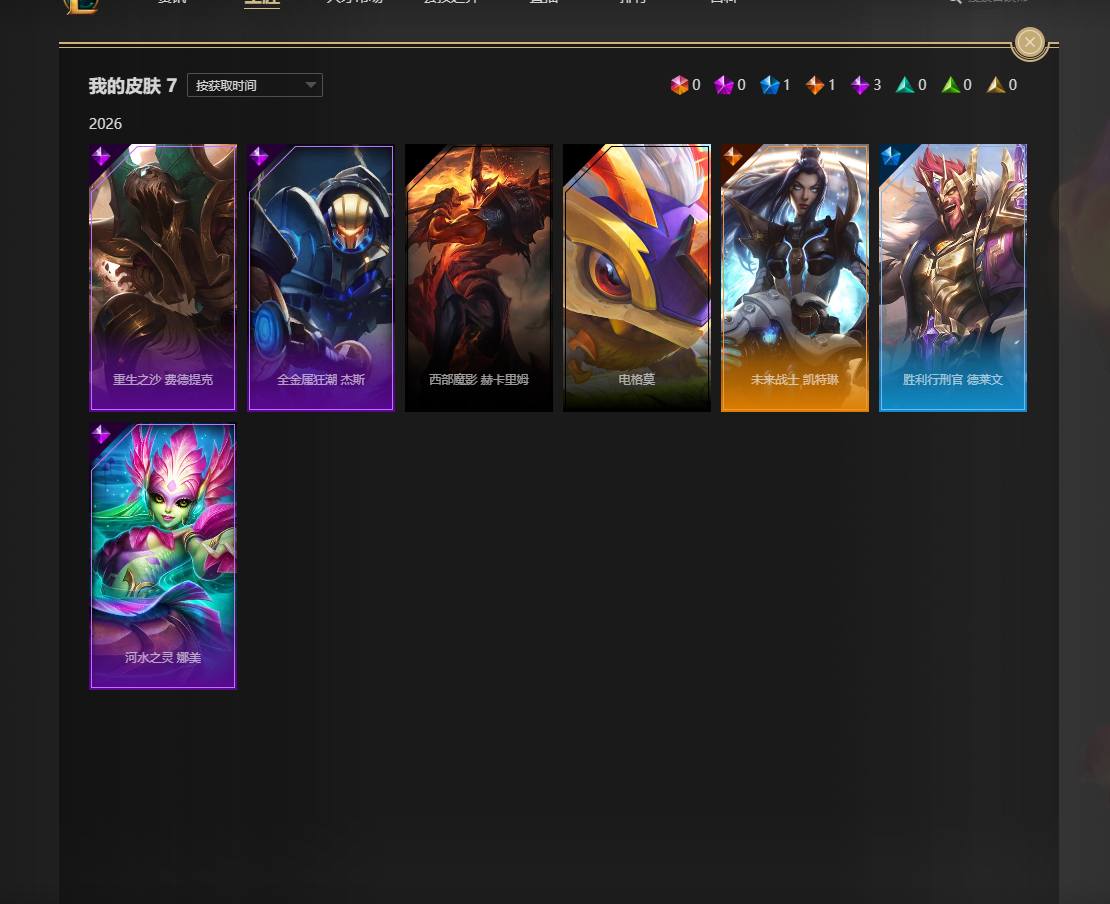Close the skins panel with the round X
1110x904 pixels.
point(1029,43)
